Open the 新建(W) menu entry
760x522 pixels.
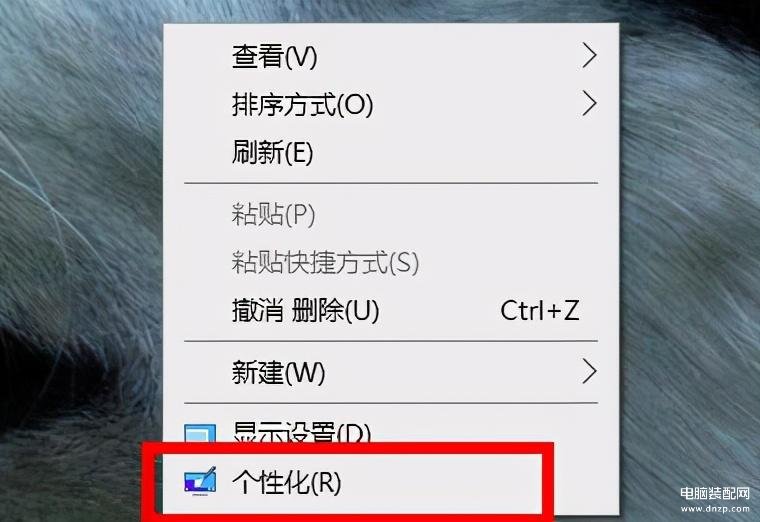[391, 372]
